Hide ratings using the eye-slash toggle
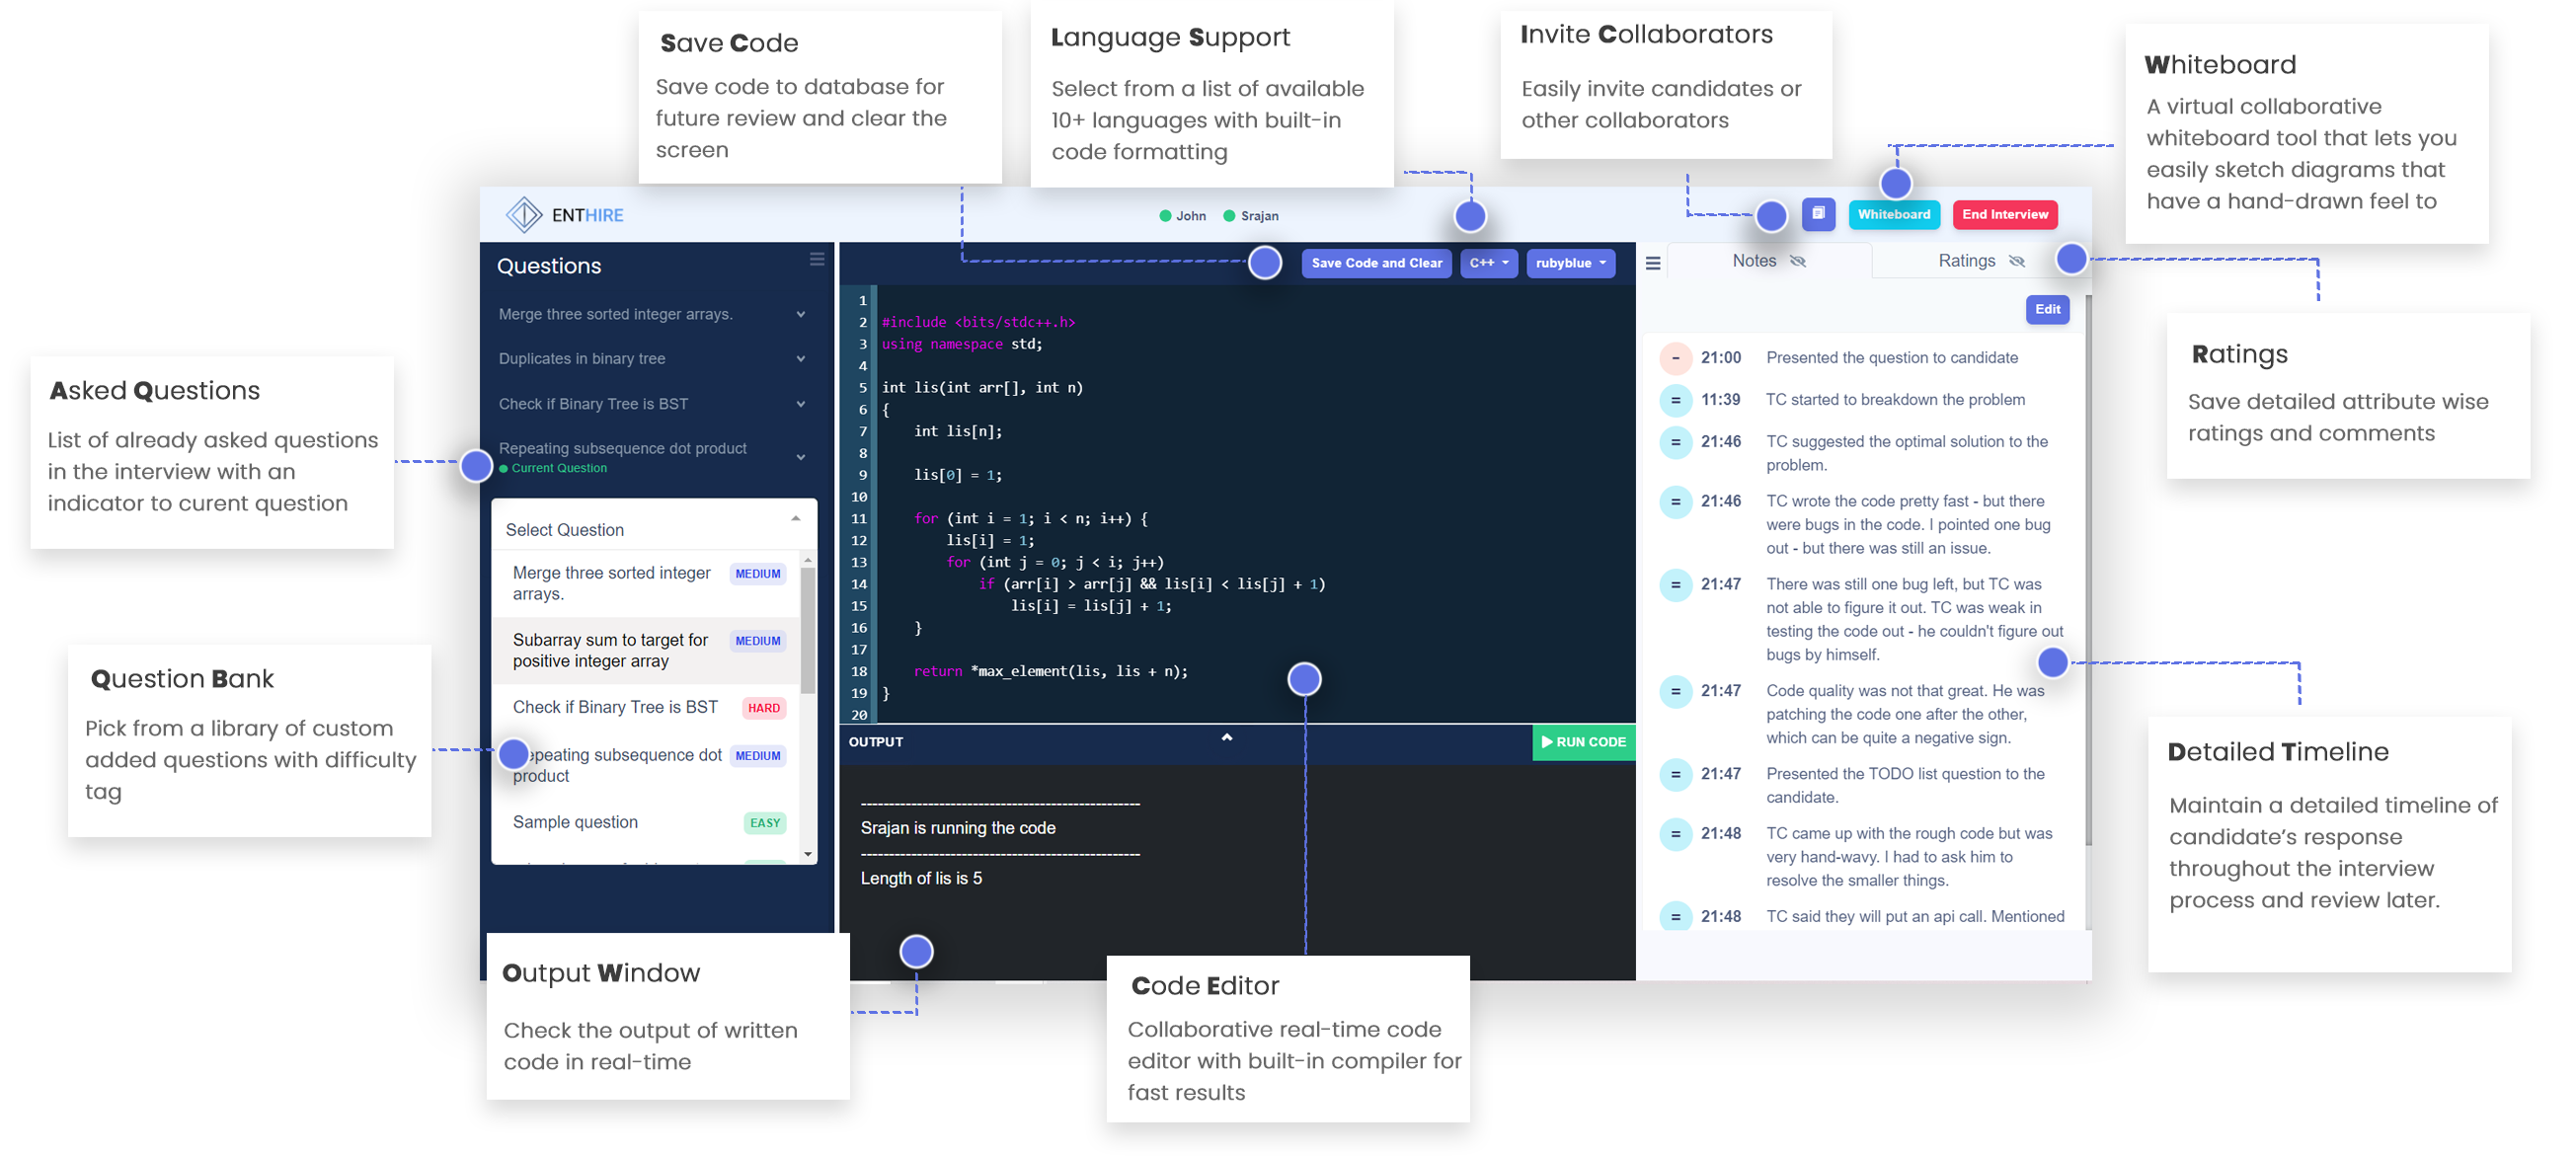 point(2017,261)
